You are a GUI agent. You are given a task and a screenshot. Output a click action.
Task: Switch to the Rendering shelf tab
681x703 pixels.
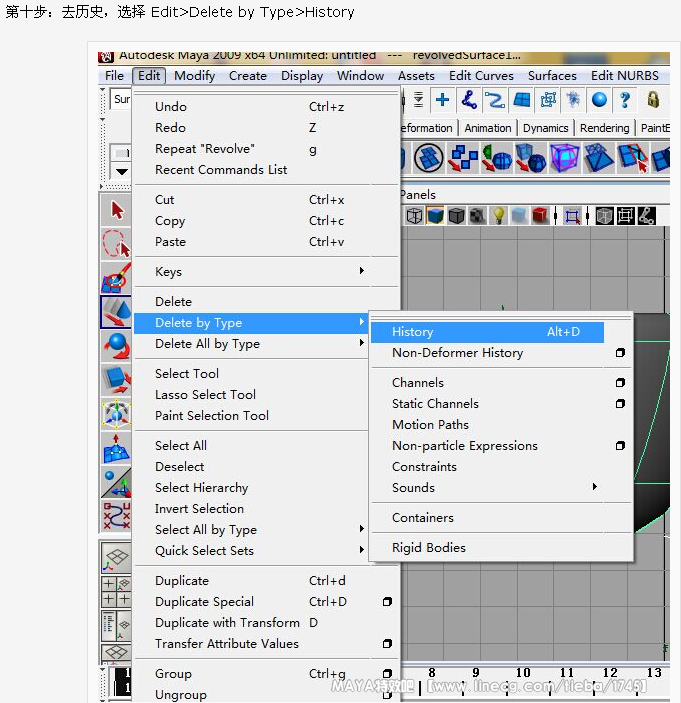pyautogui.click(x=604, y=128)
